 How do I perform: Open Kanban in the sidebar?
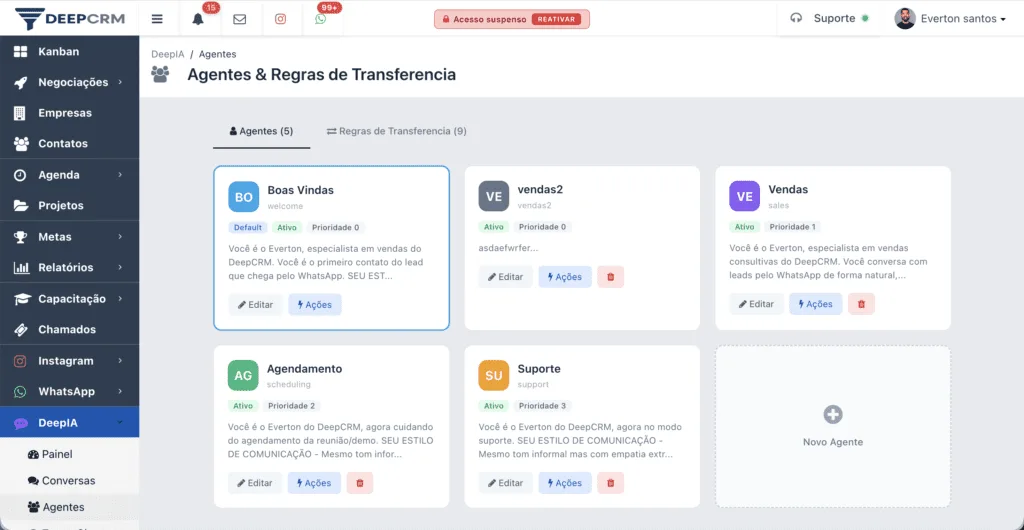pyautogui.click(x=69, y=52)
